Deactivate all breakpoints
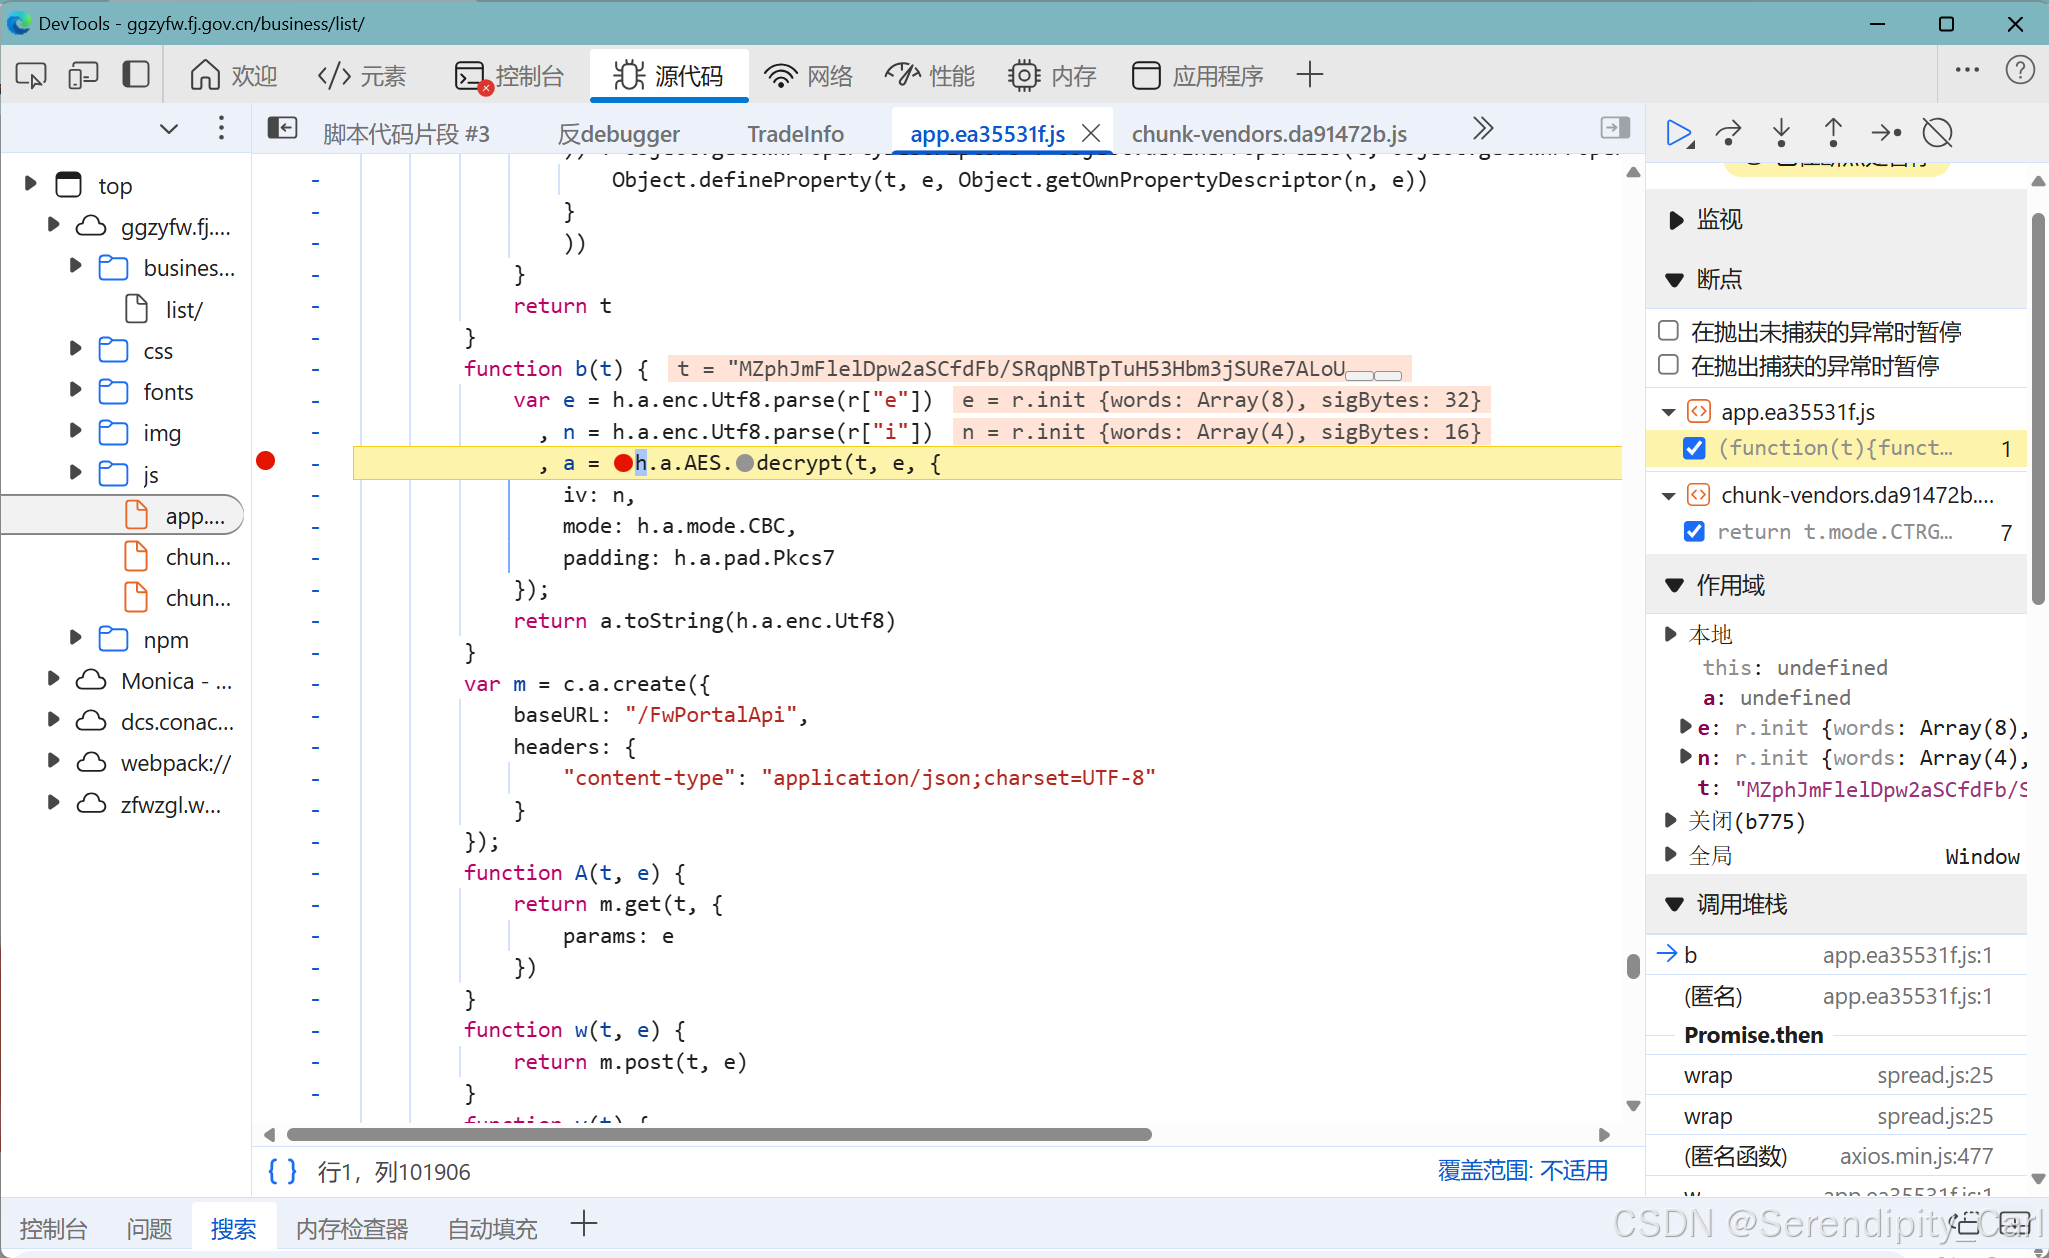 tap(1937, 132)
